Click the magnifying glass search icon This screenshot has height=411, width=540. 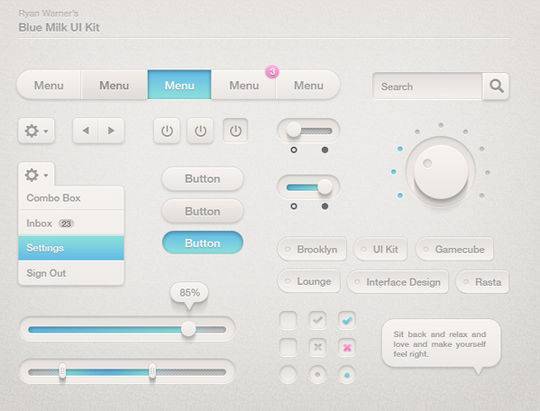click(x=496, y=86)
